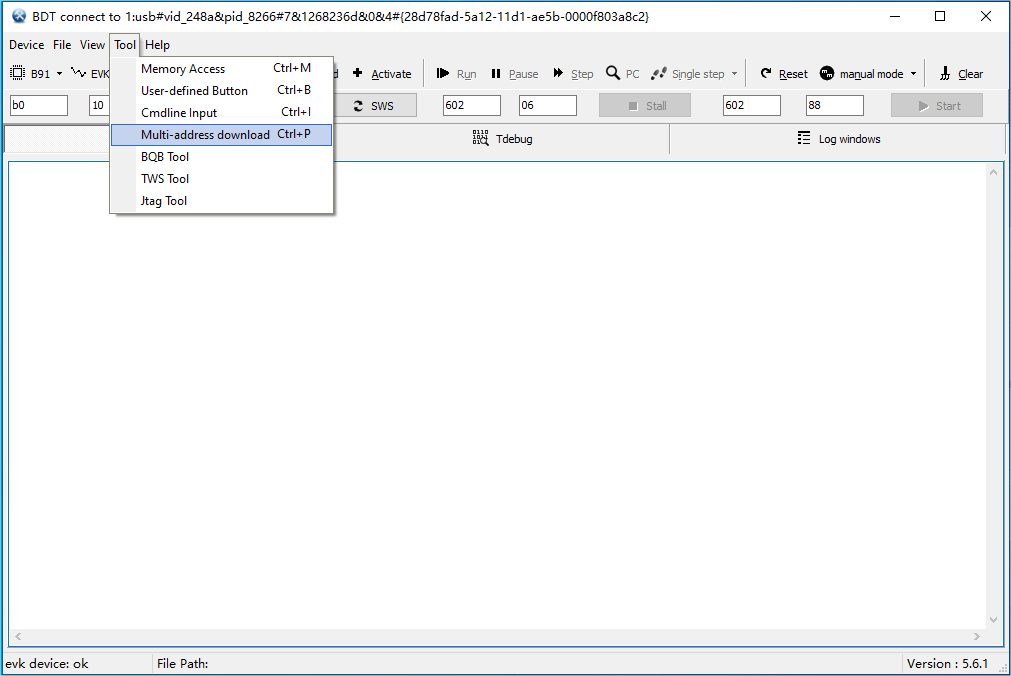Click the Log windows list icon
1011x676 pixels.
[803, 138]
